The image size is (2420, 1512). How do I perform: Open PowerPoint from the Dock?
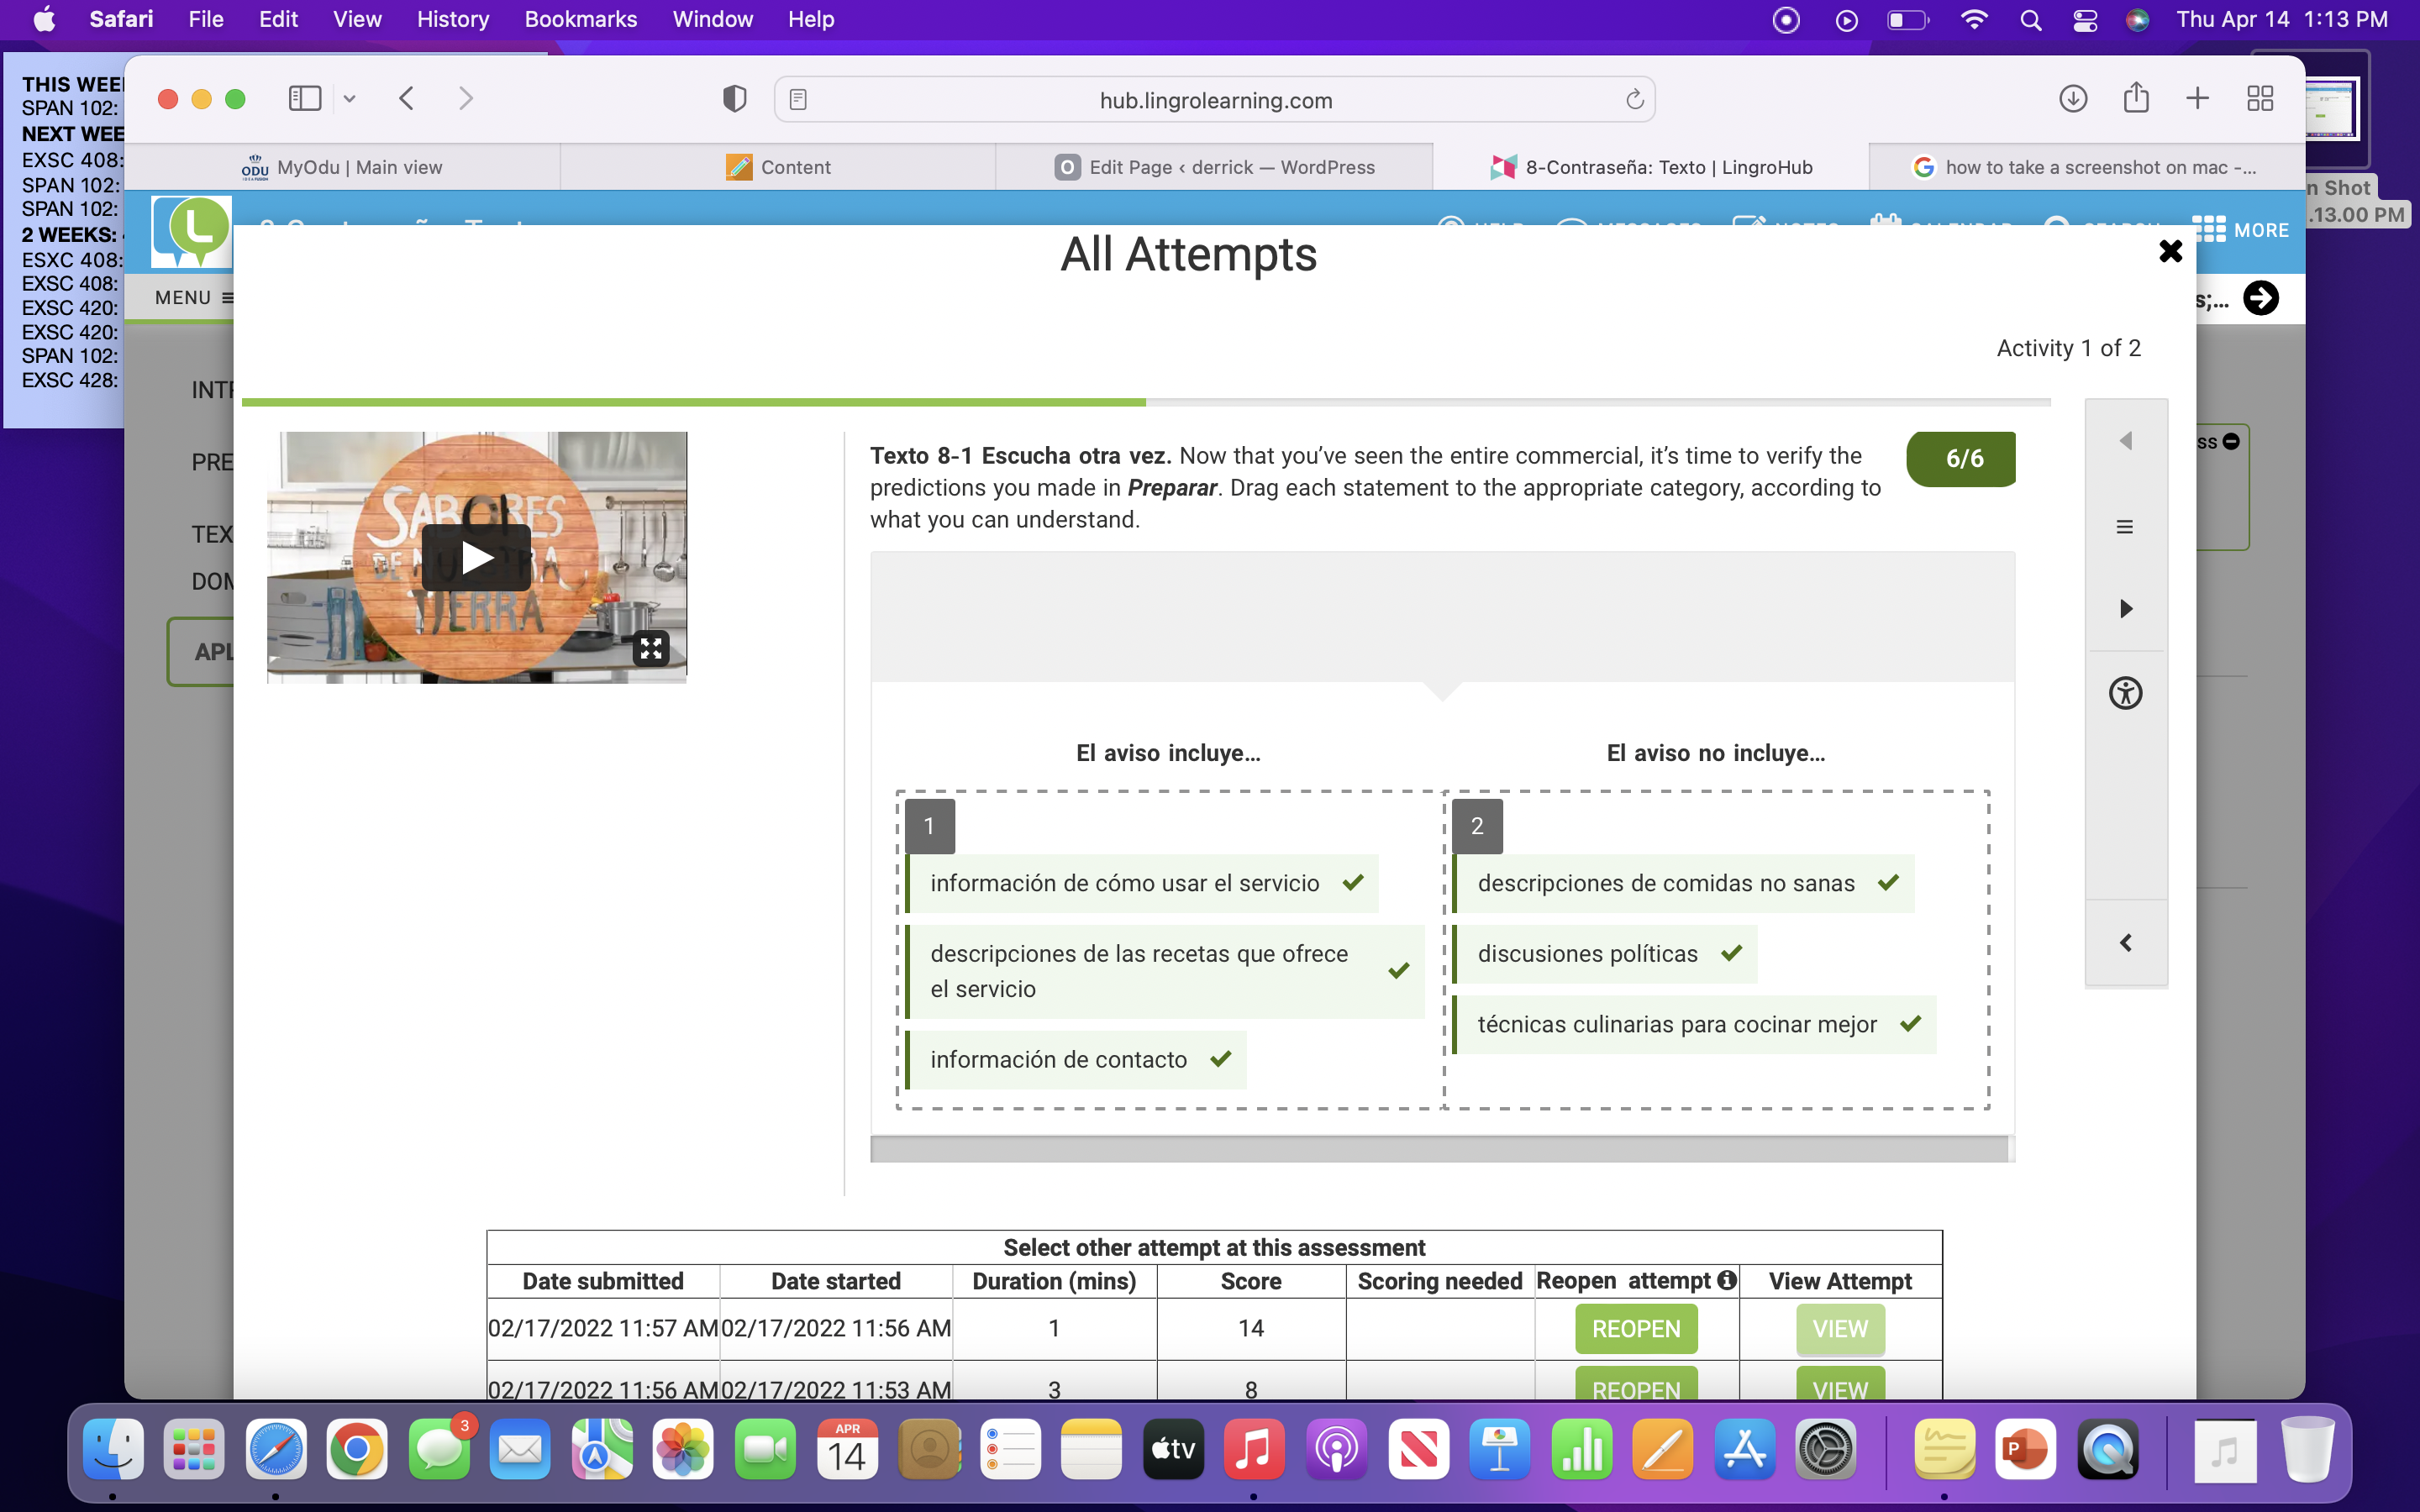tap(2025, 1449)
